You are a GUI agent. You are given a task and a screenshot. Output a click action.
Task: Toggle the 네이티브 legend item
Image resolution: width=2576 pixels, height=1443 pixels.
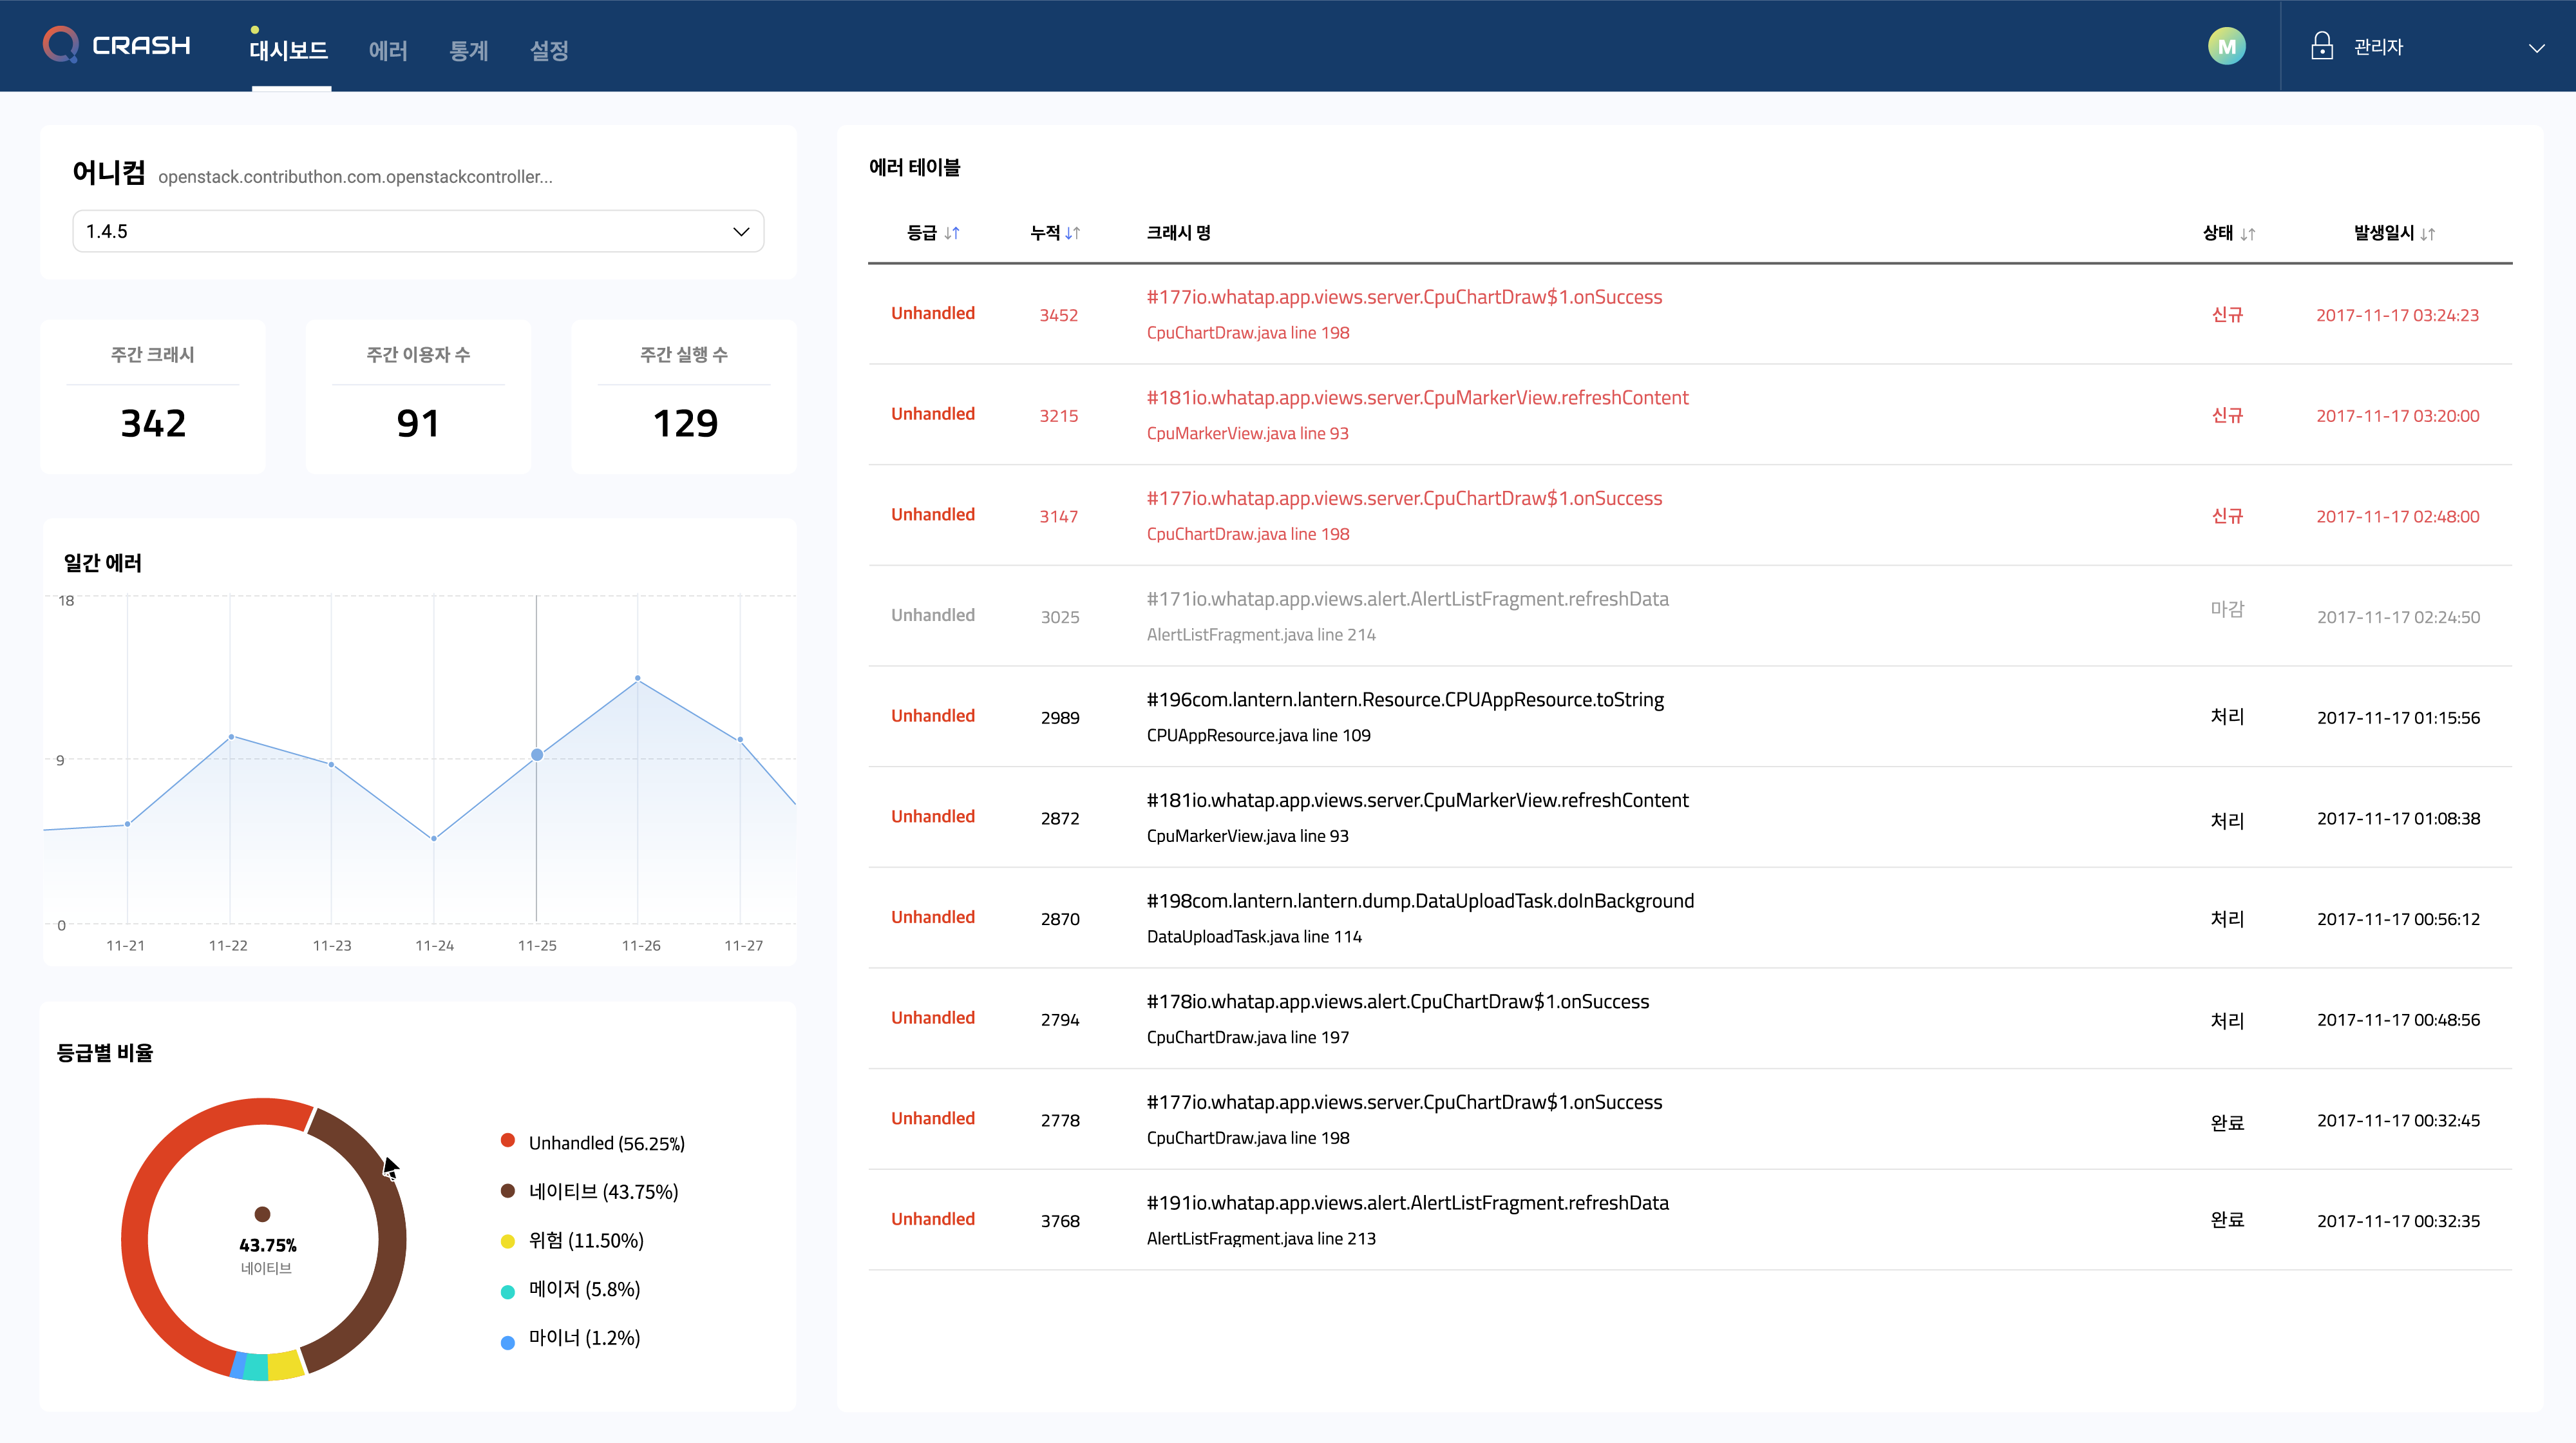point(603,1192)
